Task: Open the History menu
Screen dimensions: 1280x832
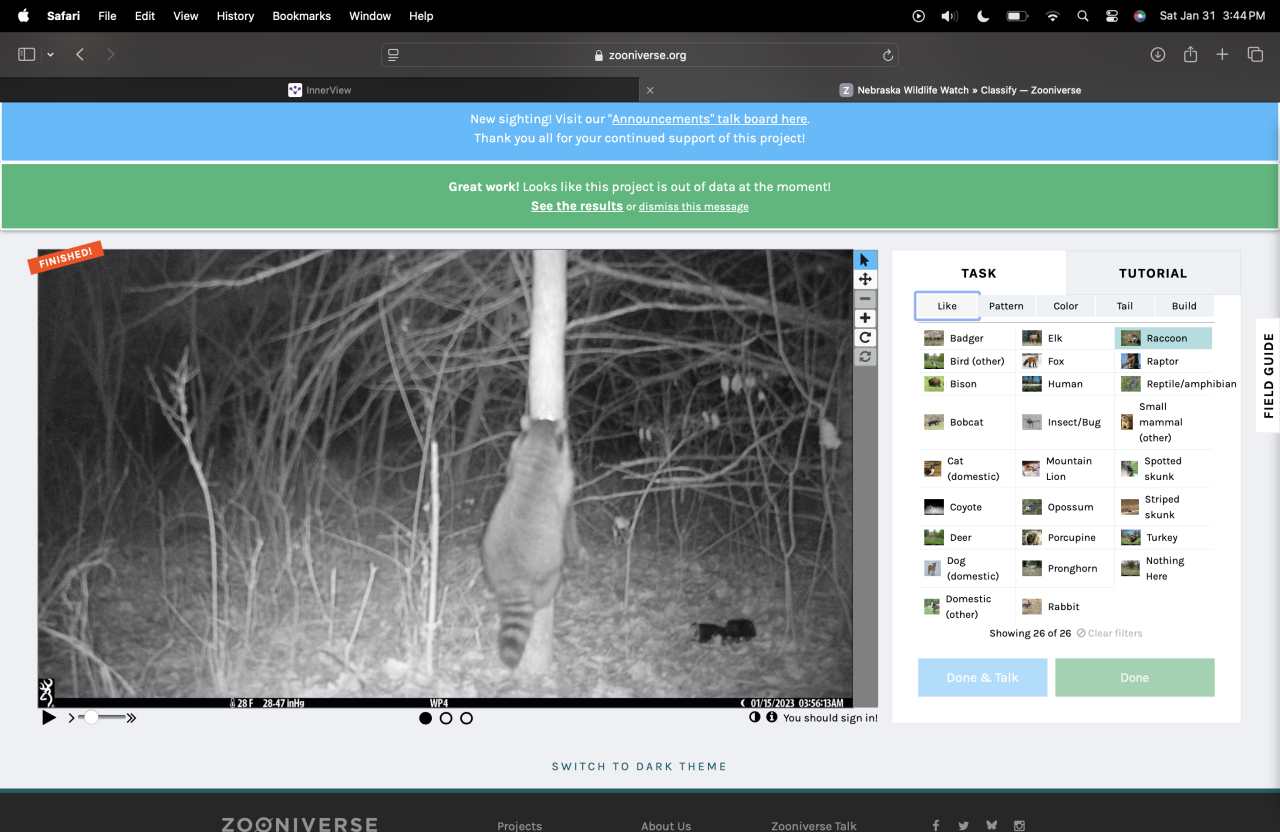Action: (x=235, y=16)
